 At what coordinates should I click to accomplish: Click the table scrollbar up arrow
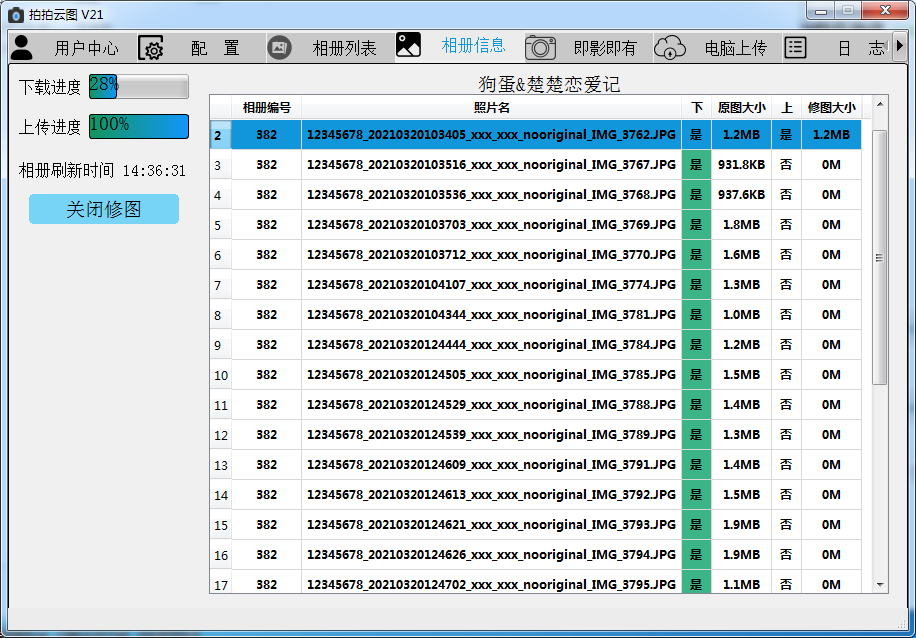[880, 104]
